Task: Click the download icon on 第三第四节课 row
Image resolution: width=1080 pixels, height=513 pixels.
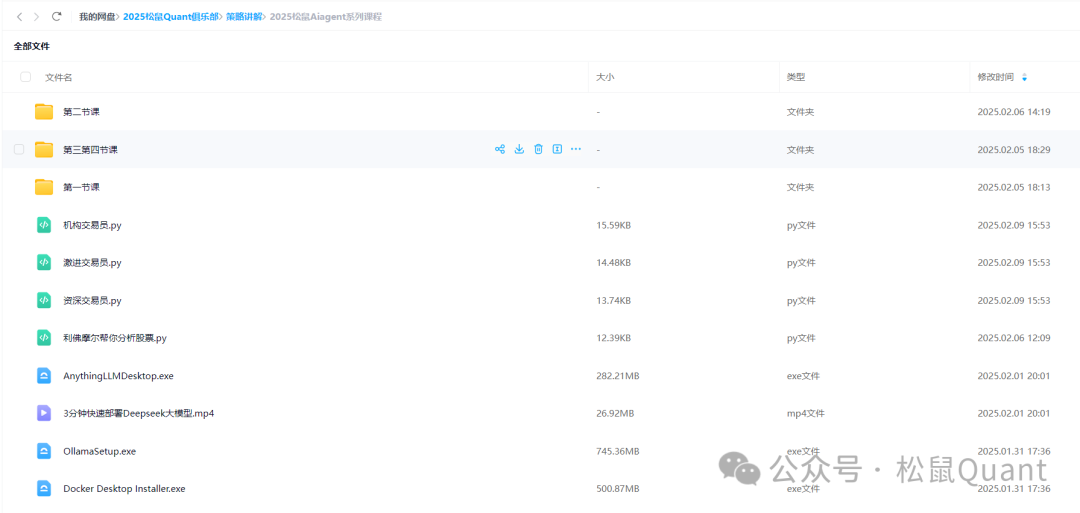Action: [x=519, y=149]
